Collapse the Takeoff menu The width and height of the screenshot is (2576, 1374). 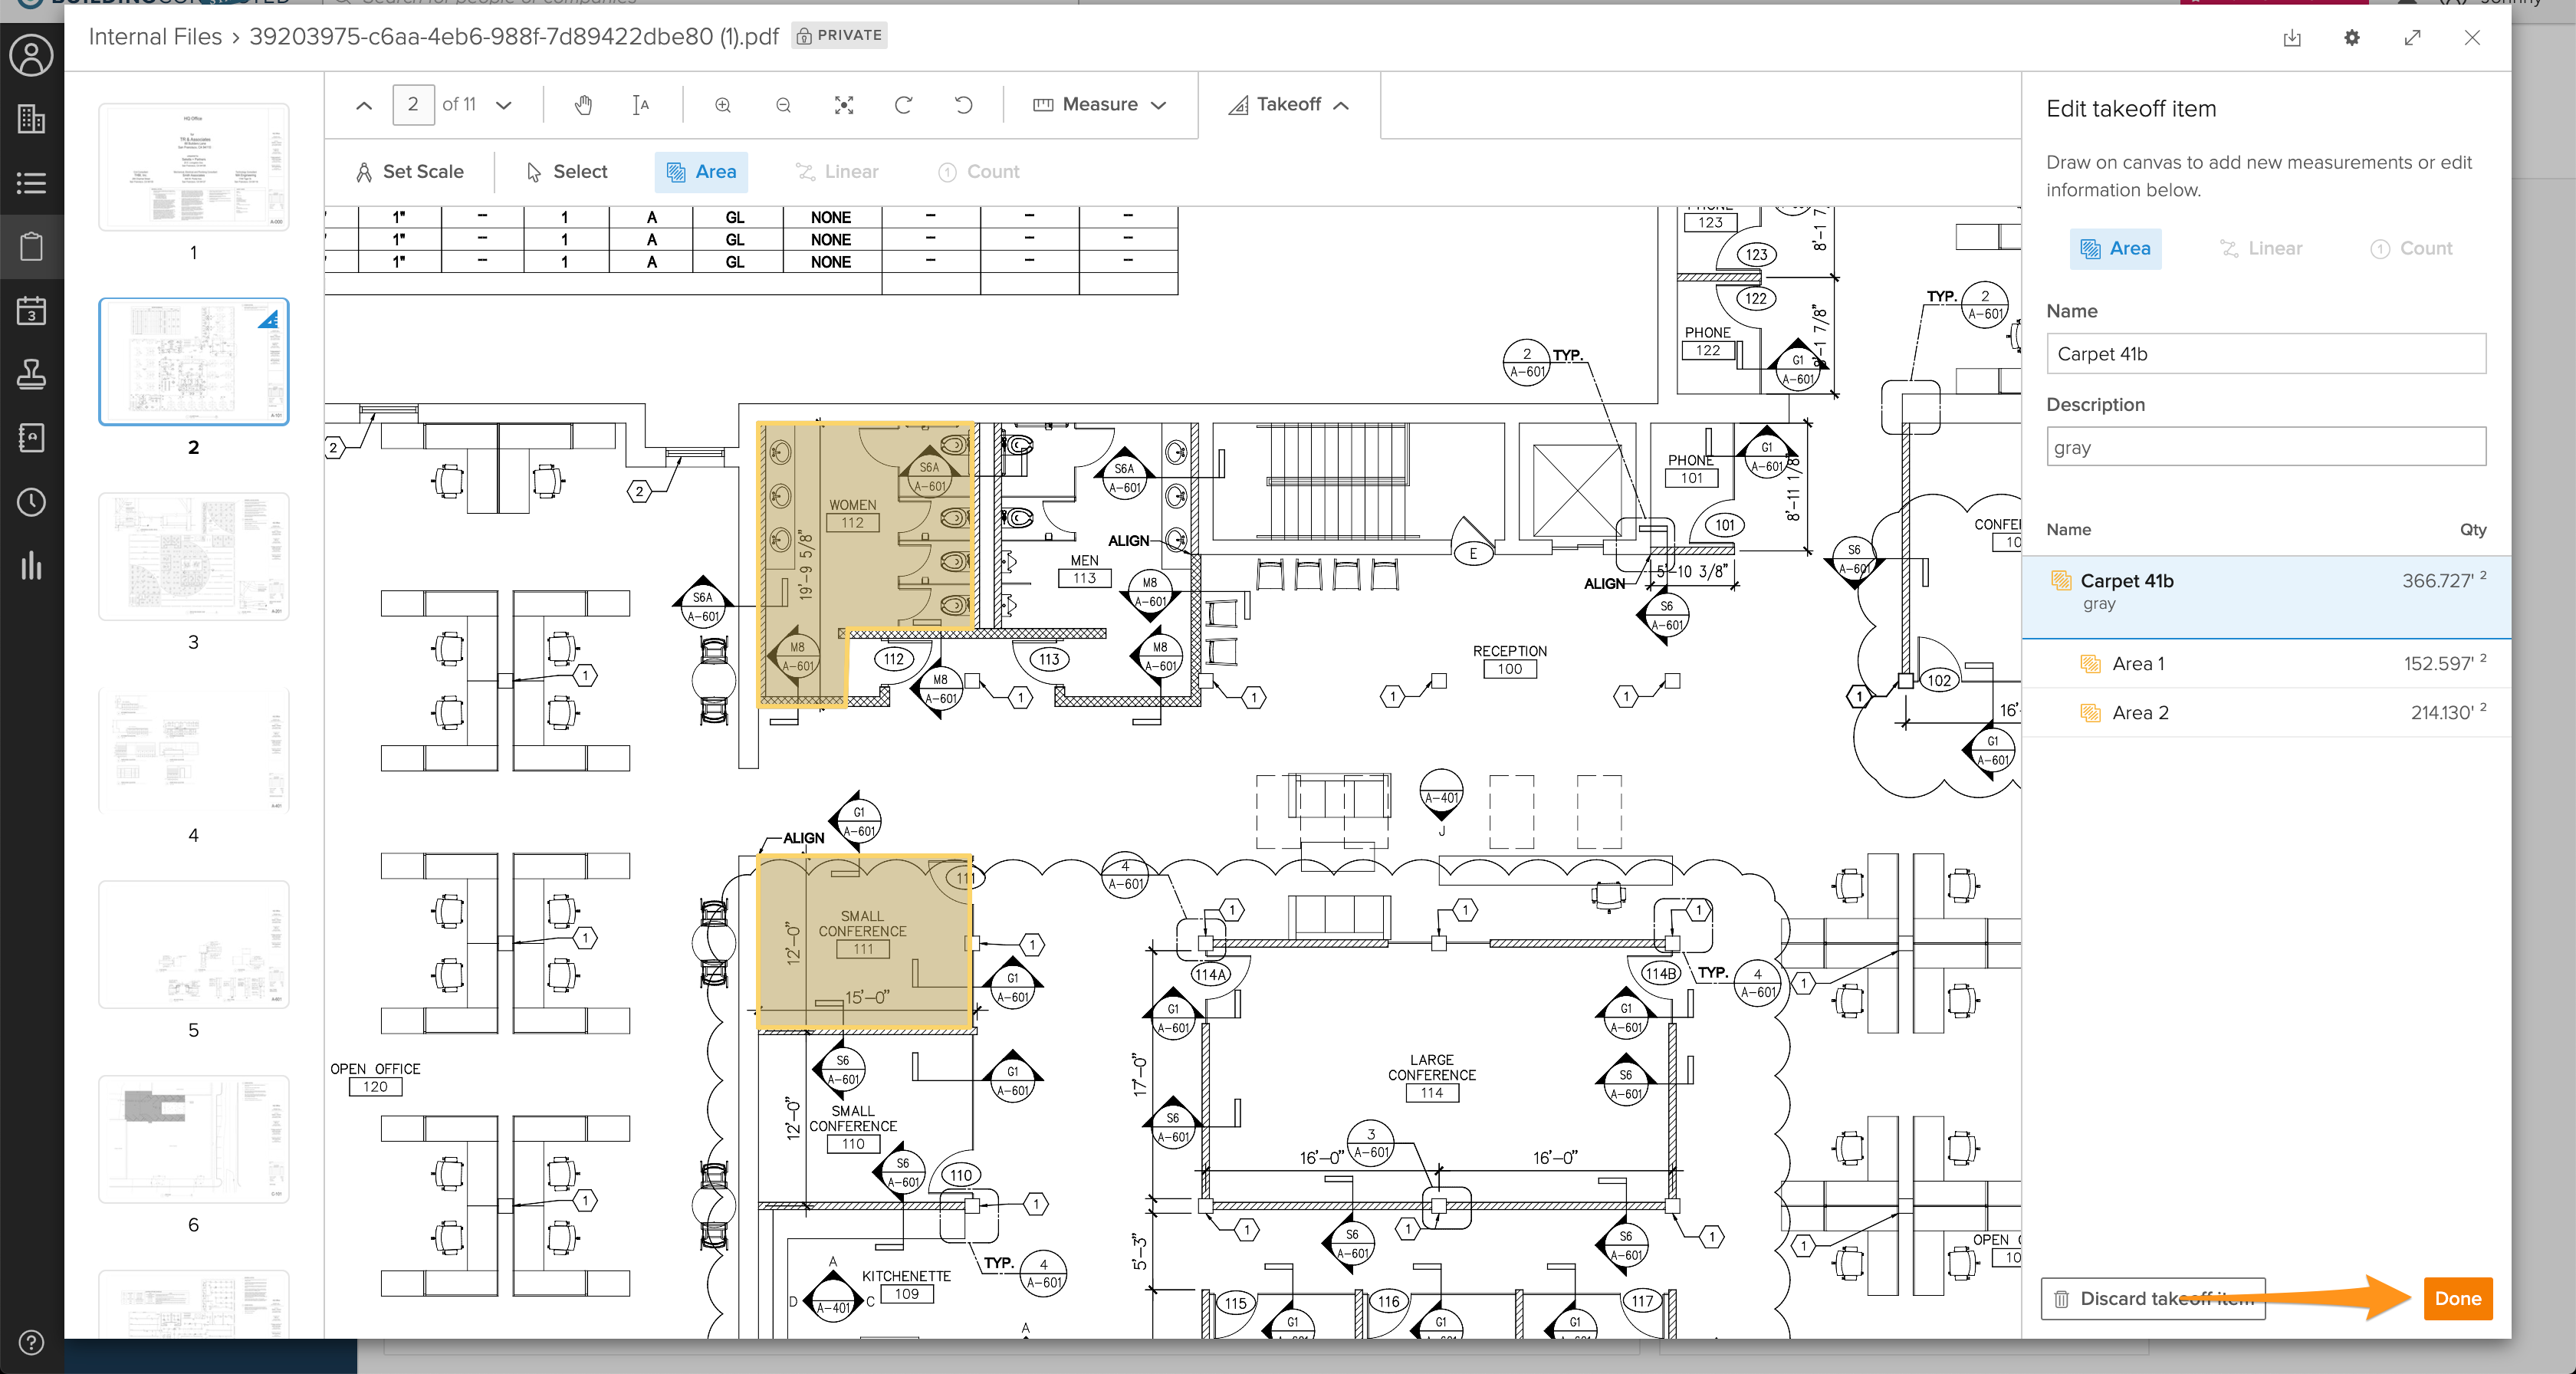[1289, 105]
